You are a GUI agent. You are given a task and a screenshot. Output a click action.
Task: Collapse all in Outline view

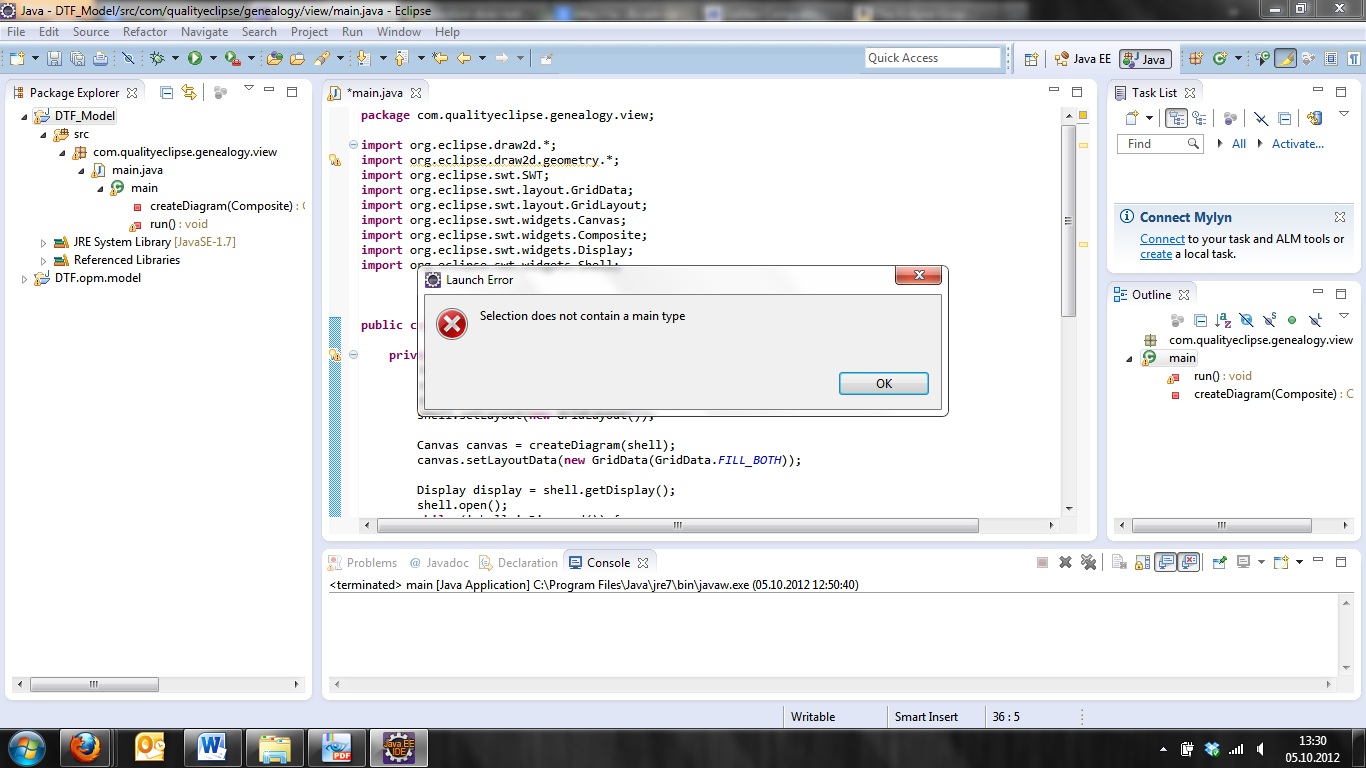(1200, 320)
